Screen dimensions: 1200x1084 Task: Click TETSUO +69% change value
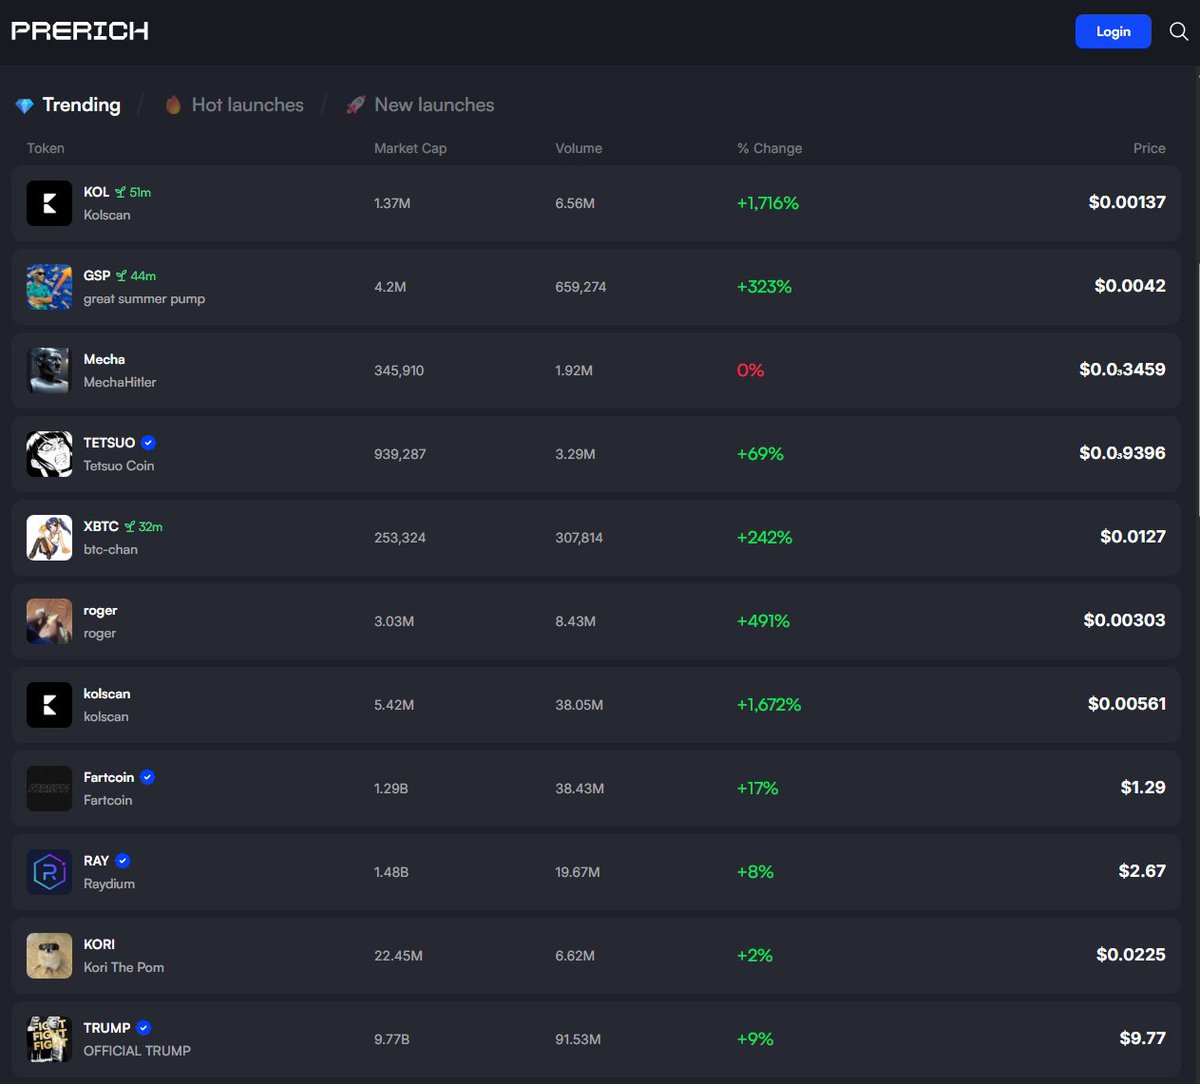(760, 454)
